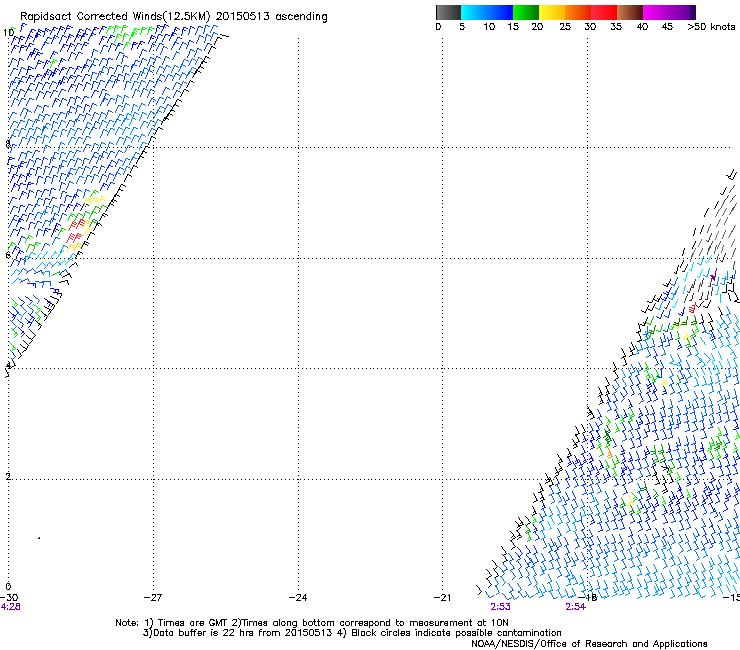The height and width of the screenshot is (650, 740).
Task: Click the yellow 20-25 knots legend swatch
Action: (552, 12)
